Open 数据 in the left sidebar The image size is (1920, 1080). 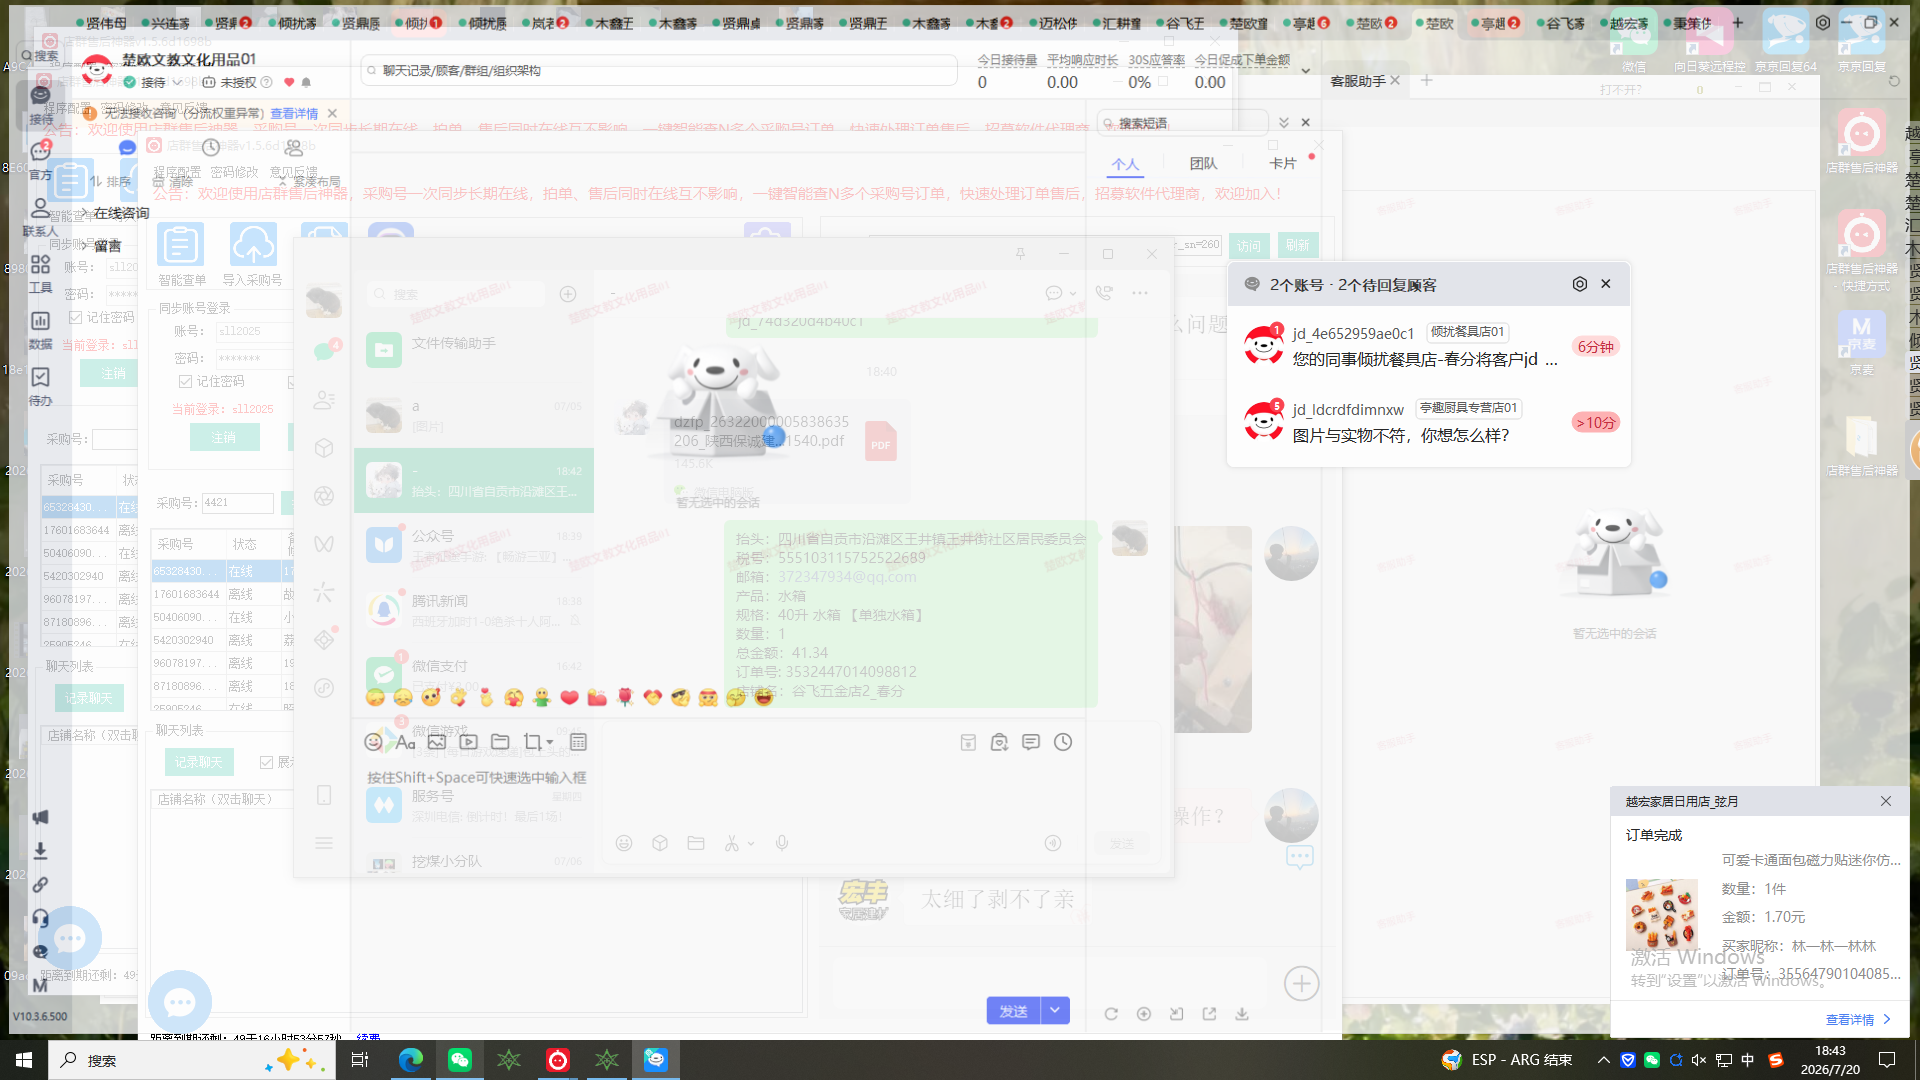pyautogui.click(x=40, y=330)
